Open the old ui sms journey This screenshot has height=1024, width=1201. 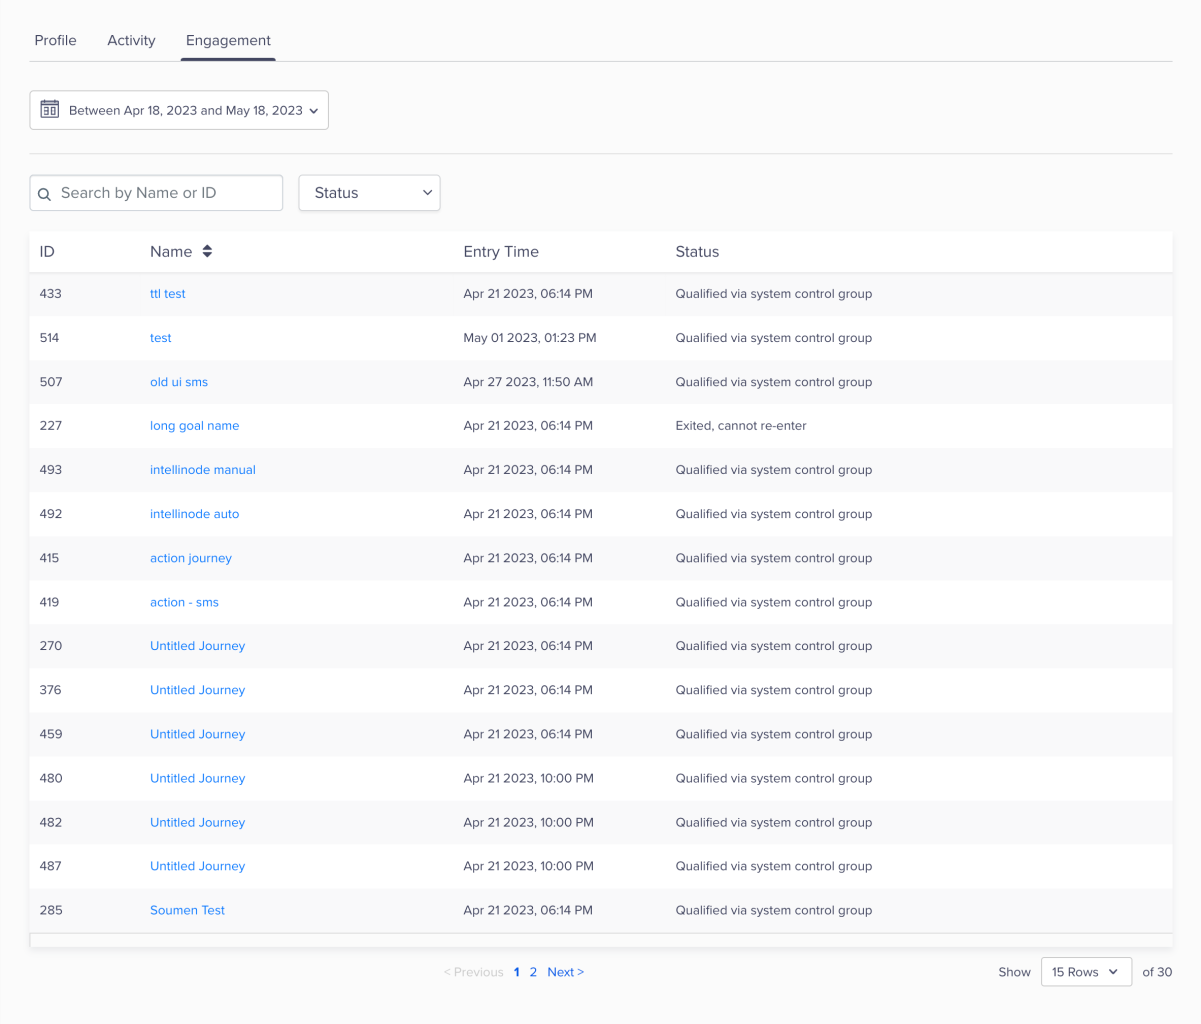click(179, 382)
